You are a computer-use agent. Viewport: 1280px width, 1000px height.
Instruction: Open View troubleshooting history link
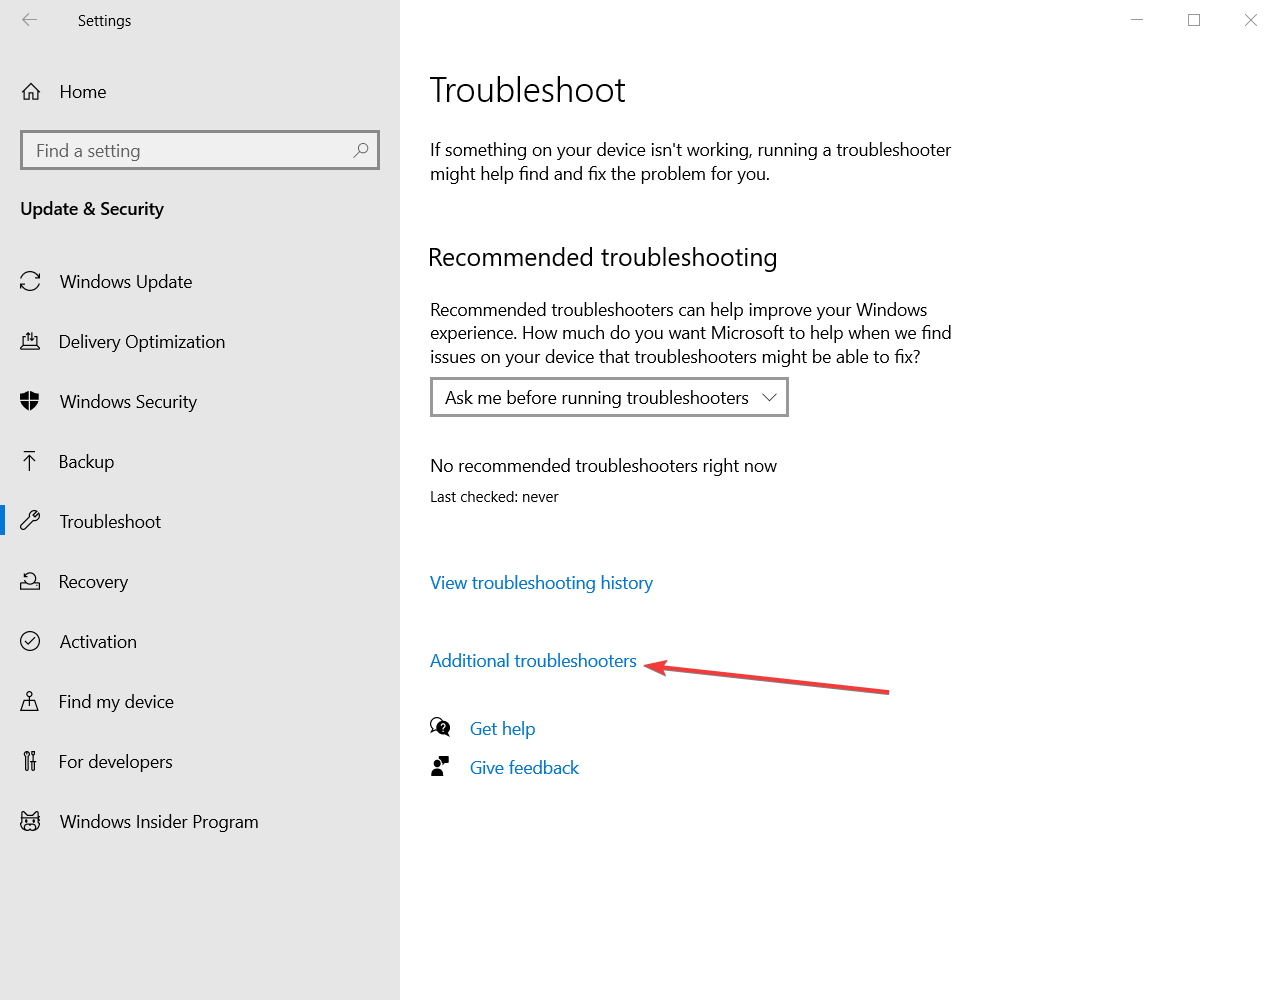coord(541,583)
